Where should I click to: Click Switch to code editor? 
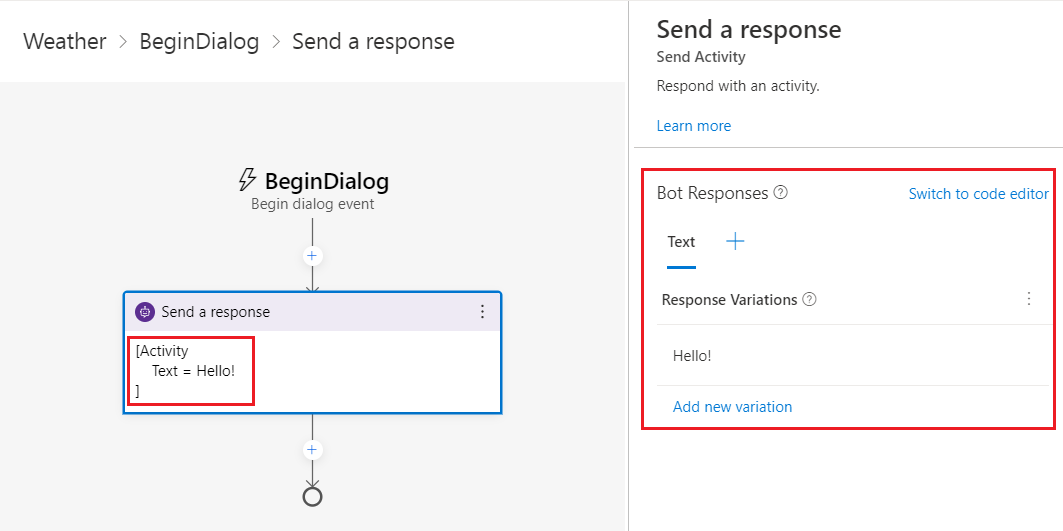point(978,194)
